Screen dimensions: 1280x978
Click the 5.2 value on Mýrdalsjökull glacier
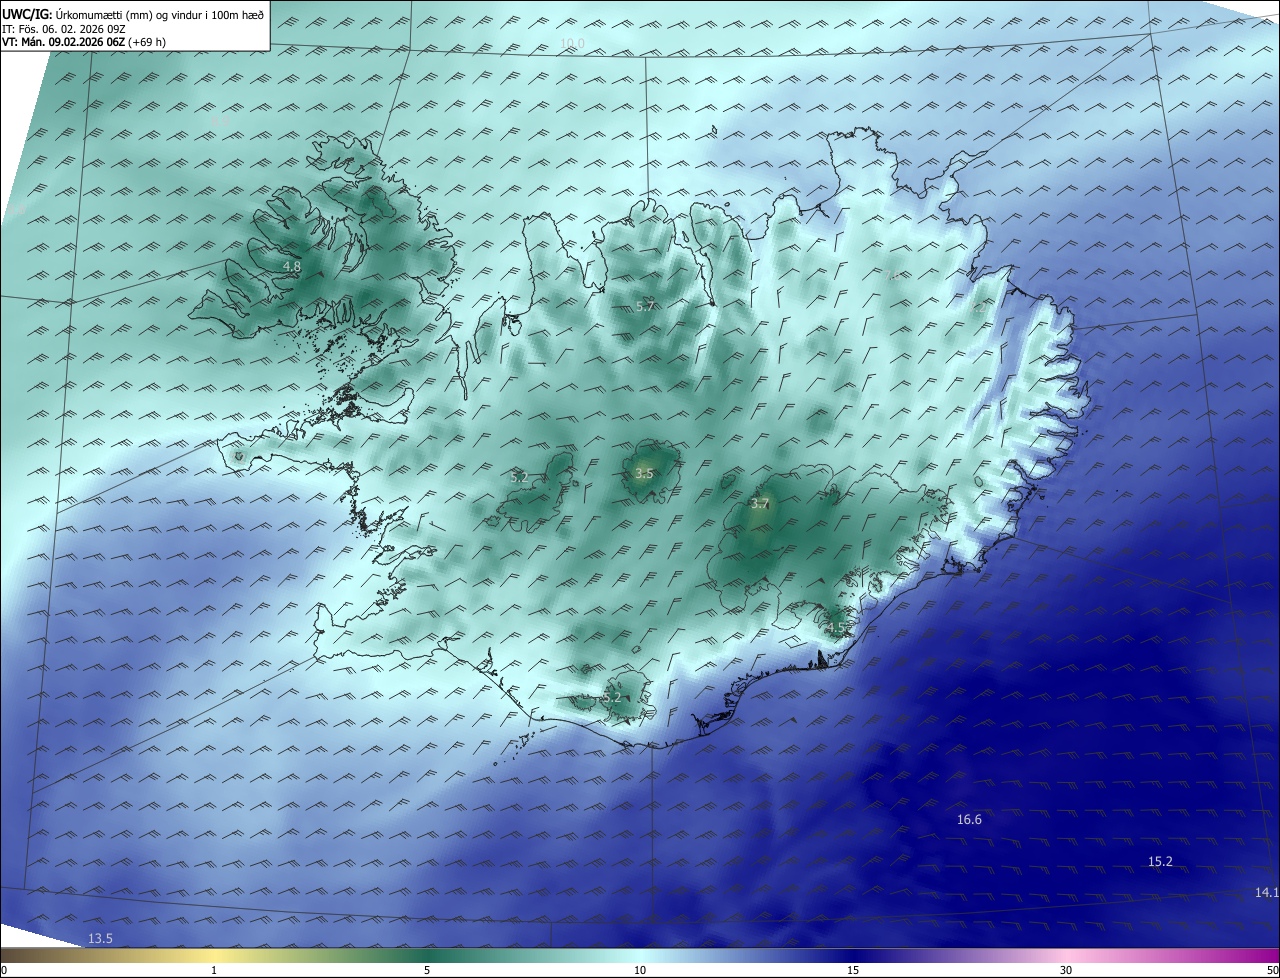point(612,697)
